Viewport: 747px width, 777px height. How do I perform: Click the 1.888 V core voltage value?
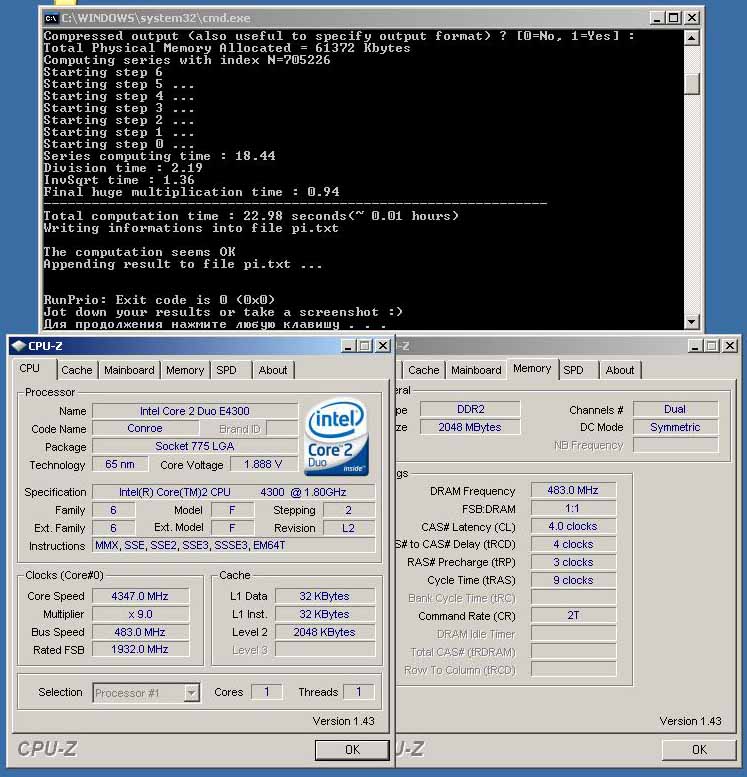pos(263,464)
